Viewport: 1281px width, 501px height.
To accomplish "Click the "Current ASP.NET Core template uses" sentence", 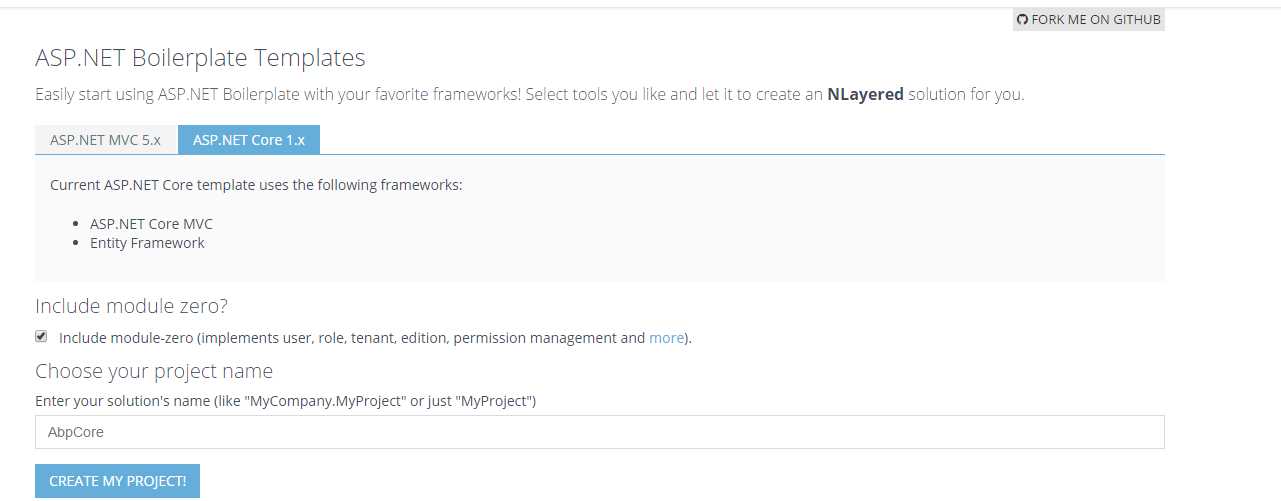I will click(x=256, y=186).
